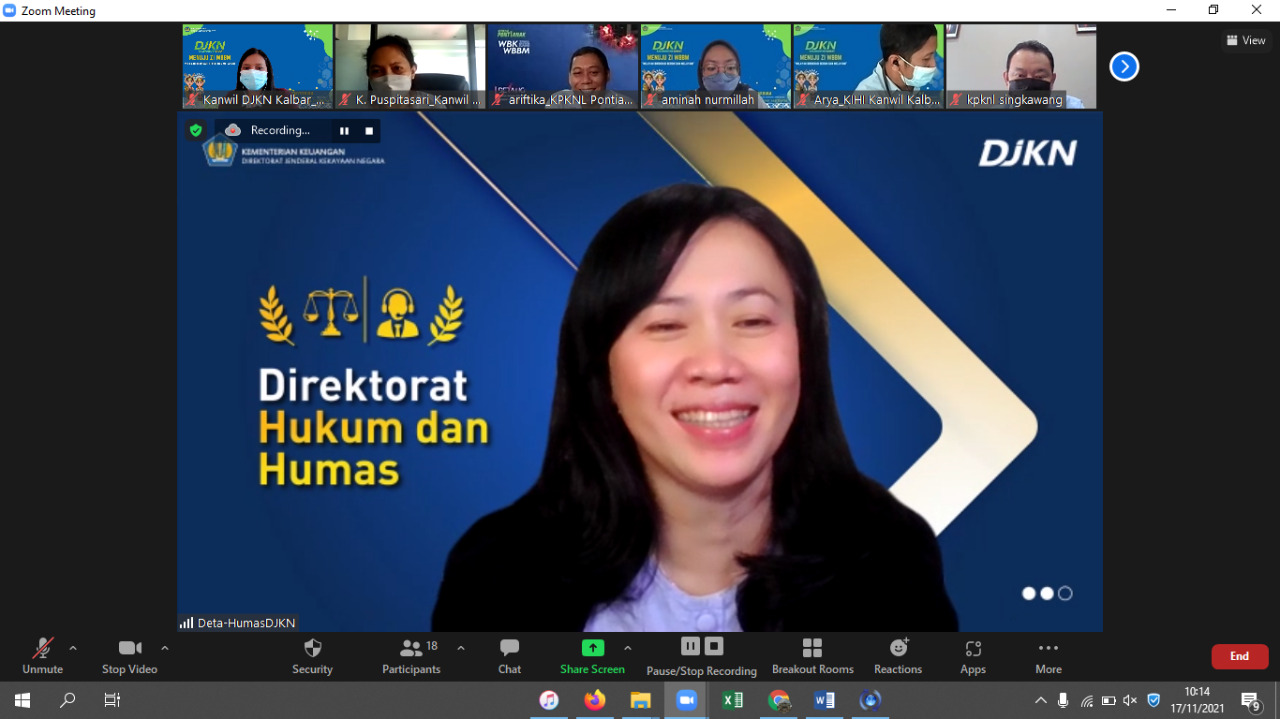Select kpknl singkawang video thumbnail
Viewport: 1280px width, 719px height.
[1021, 66]
